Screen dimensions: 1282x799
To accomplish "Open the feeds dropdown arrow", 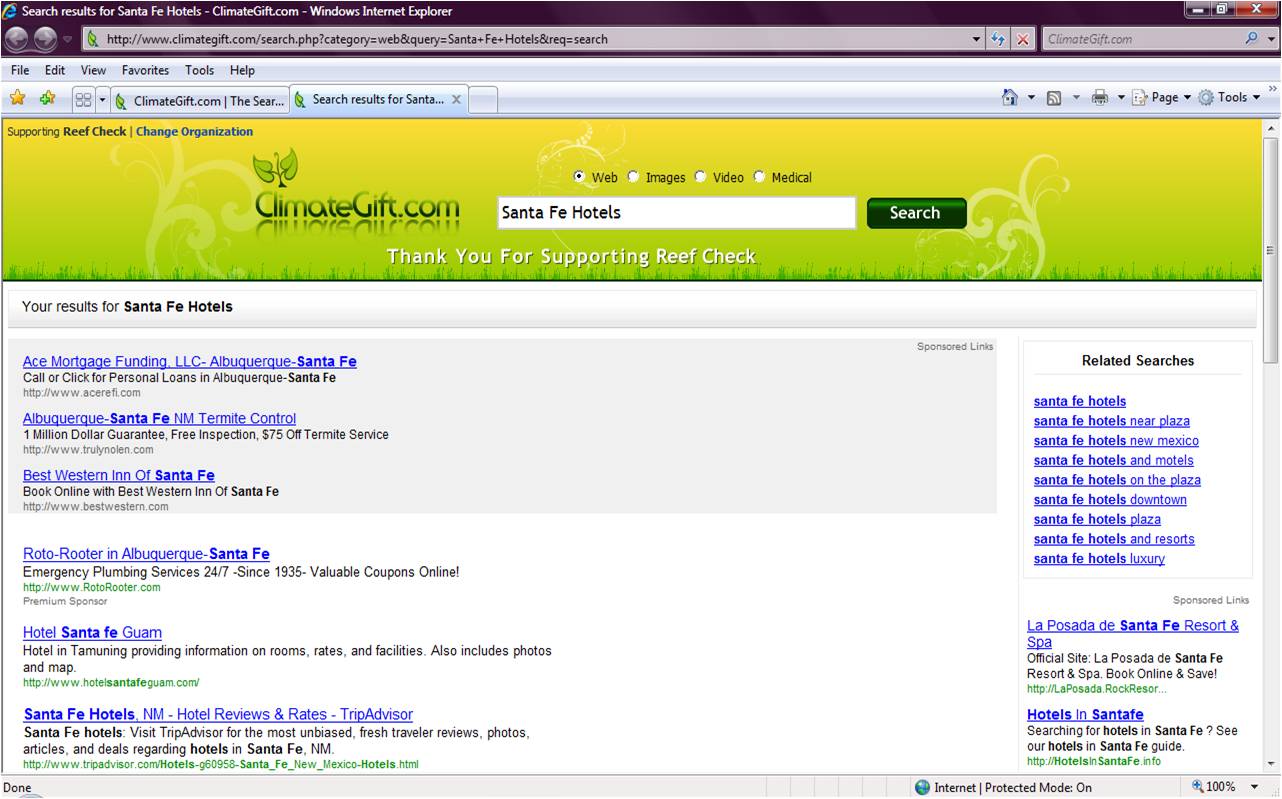I will (x=1076, y=98).
